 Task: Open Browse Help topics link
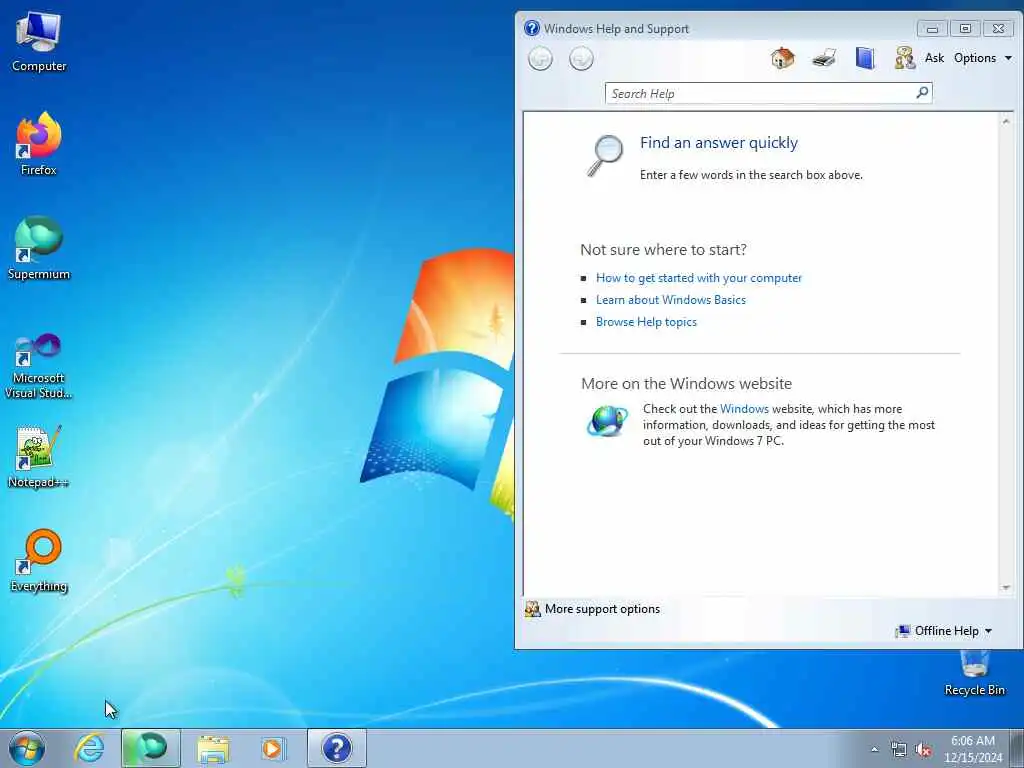pos(646,322)
